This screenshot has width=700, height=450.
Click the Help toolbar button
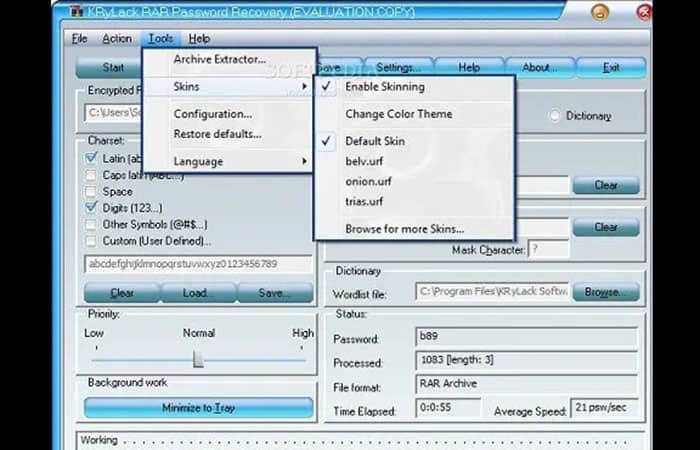click(469, 68)
